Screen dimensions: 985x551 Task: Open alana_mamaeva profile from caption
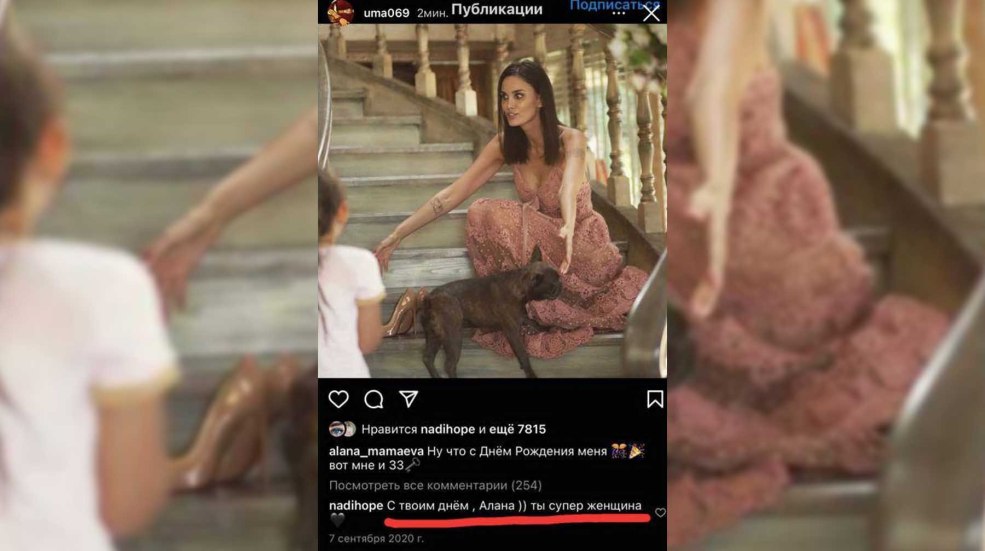376,451
